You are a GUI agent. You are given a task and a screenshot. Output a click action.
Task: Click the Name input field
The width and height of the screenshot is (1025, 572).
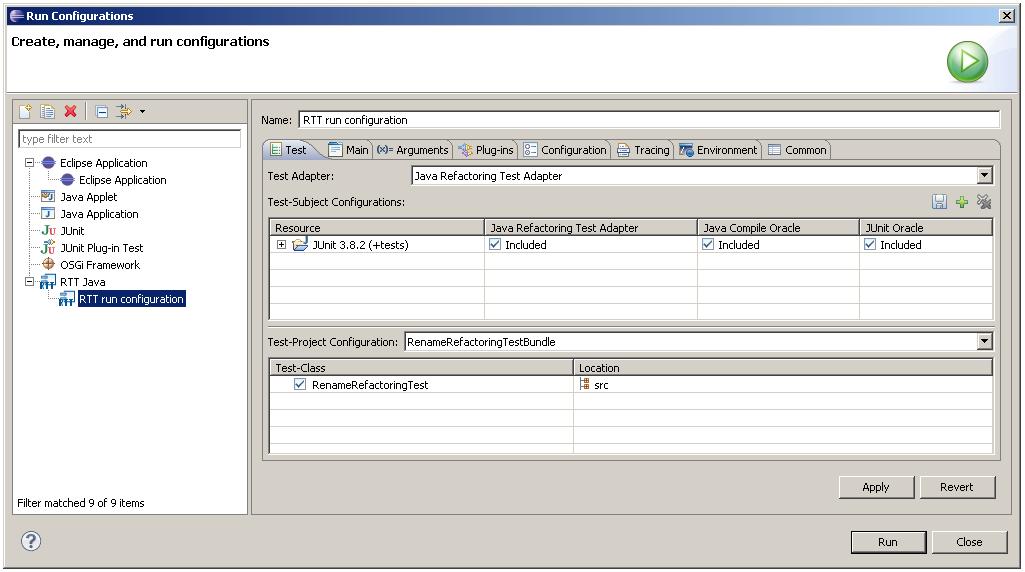(x=648, y=120)
